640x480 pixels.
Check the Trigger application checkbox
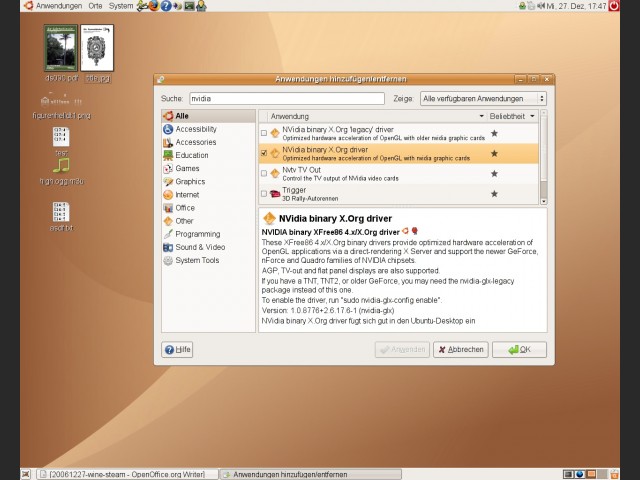tap(264, 193)
